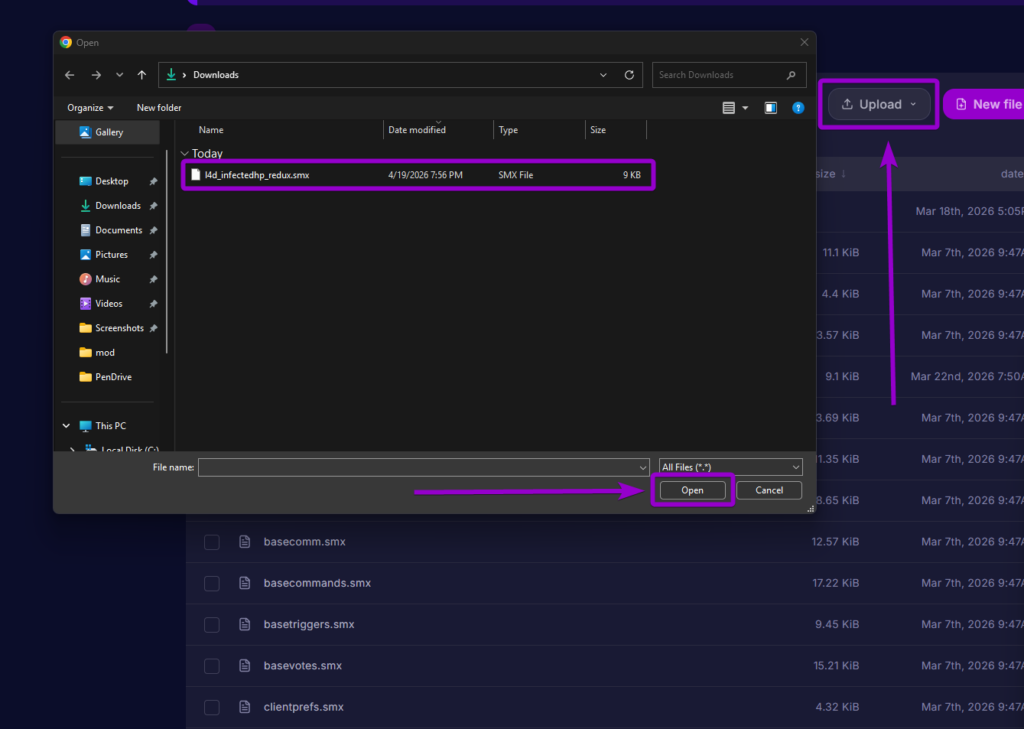Navigate back using the back arrow
Screen dimensions: 1024x729
tap(68, 74)
